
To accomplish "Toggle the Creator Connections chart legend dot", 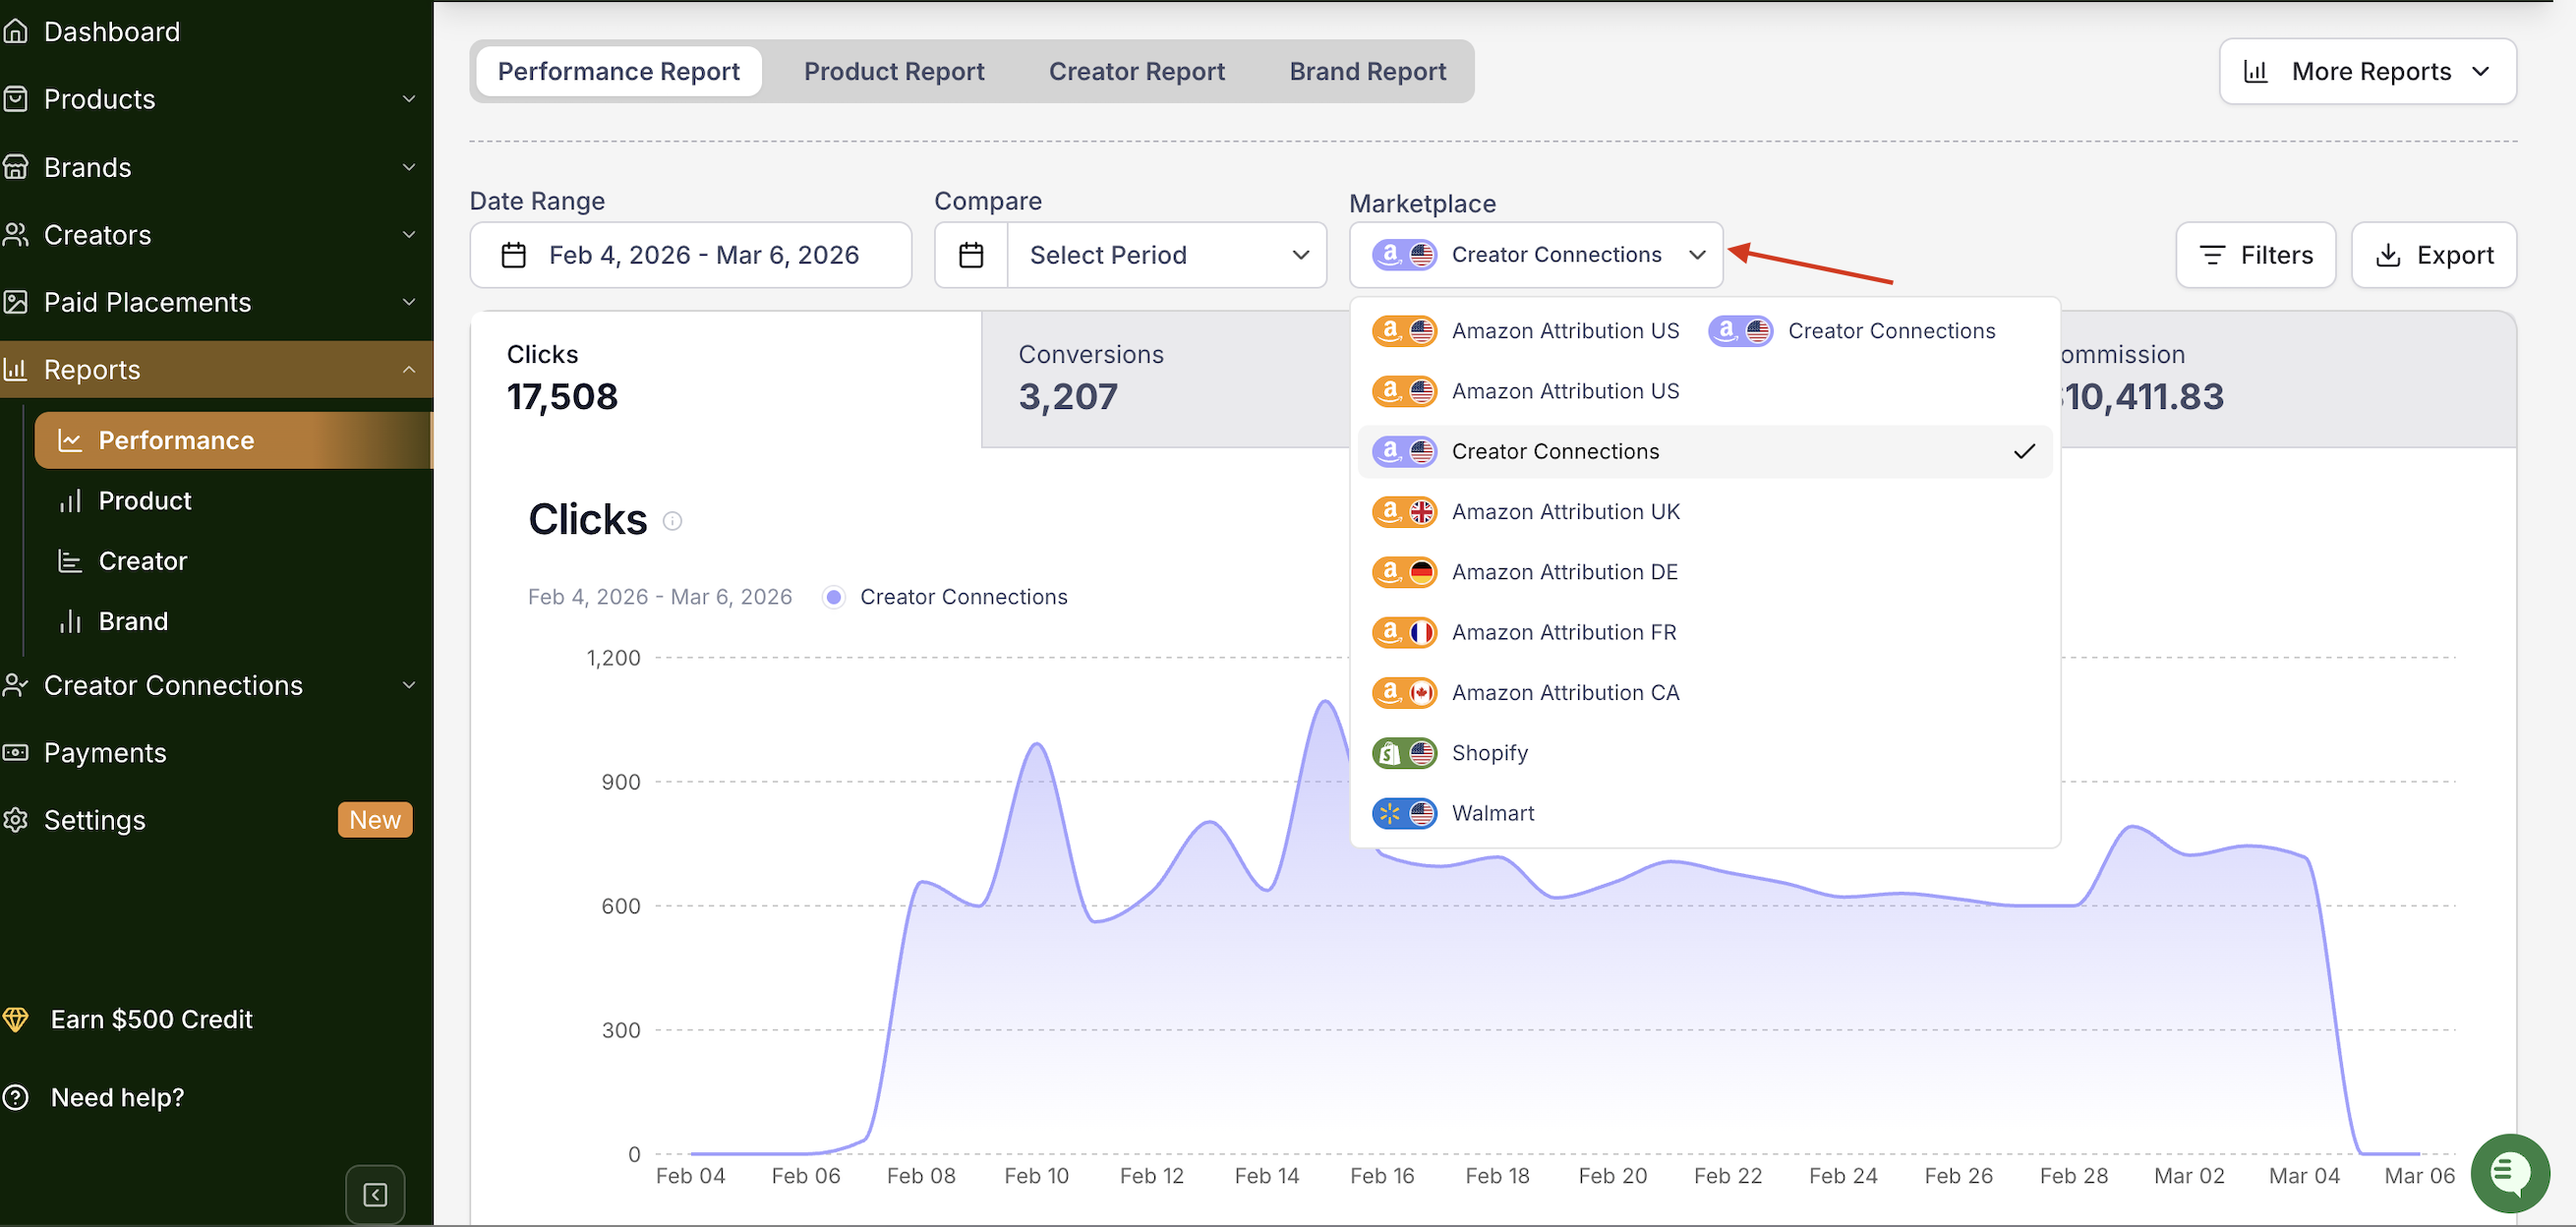I will (x=833, y=597).
